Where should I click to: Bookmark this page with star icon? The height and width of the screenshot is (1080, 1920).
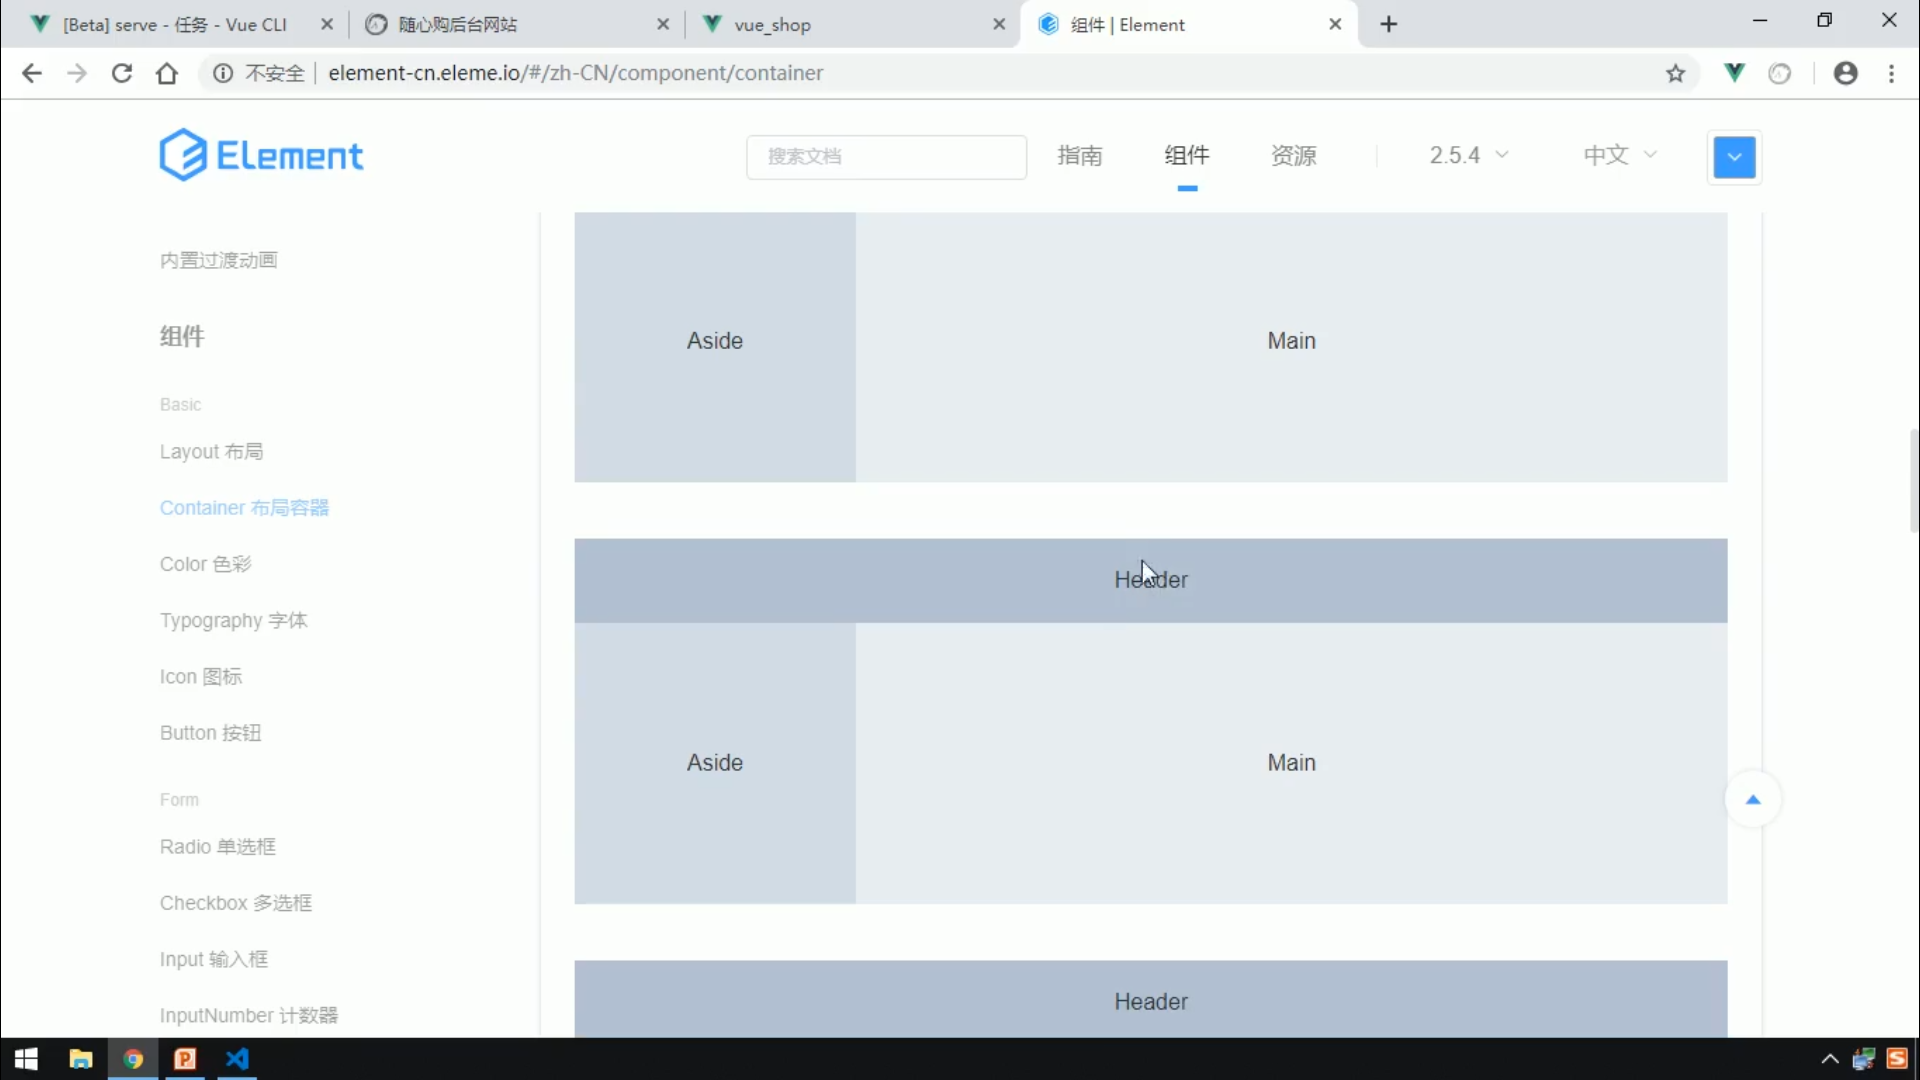1676,73
